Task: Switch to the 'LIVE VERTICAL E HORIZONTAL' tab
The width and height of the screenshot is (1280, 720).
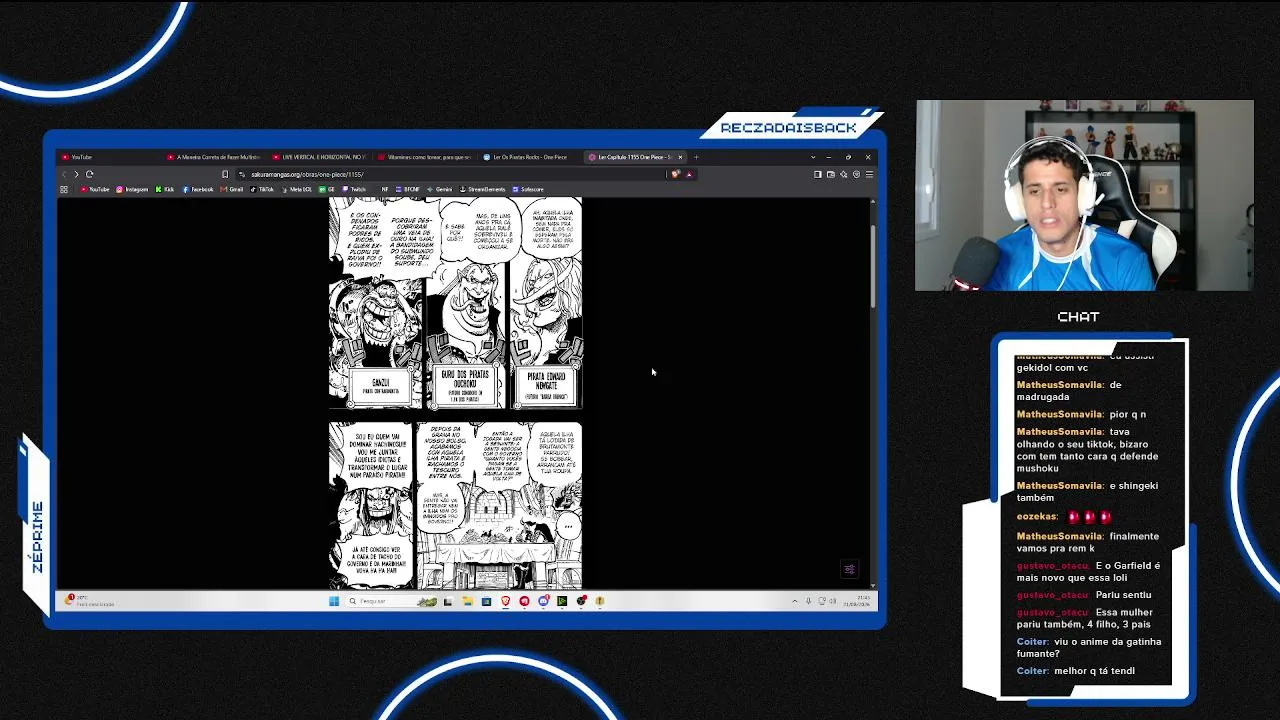Action: pos(320,157)
